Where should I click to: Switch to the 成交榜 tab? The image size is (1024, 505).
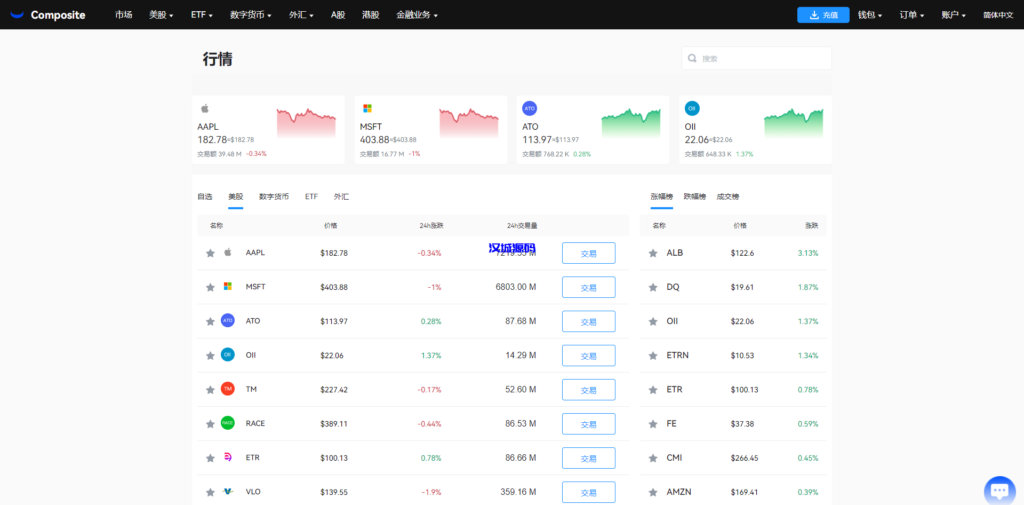click(x=728, y=196)
